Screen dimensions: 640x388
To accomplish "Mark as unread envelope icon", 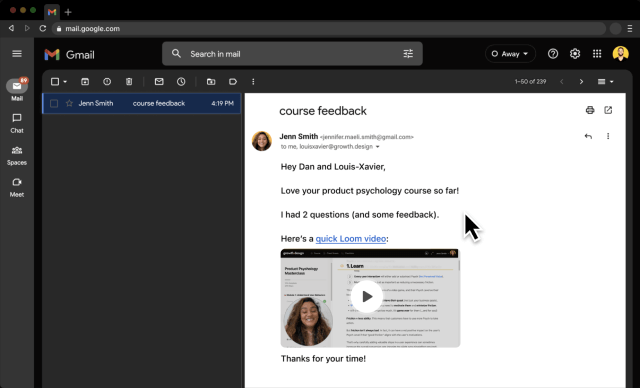I will 159,82.
